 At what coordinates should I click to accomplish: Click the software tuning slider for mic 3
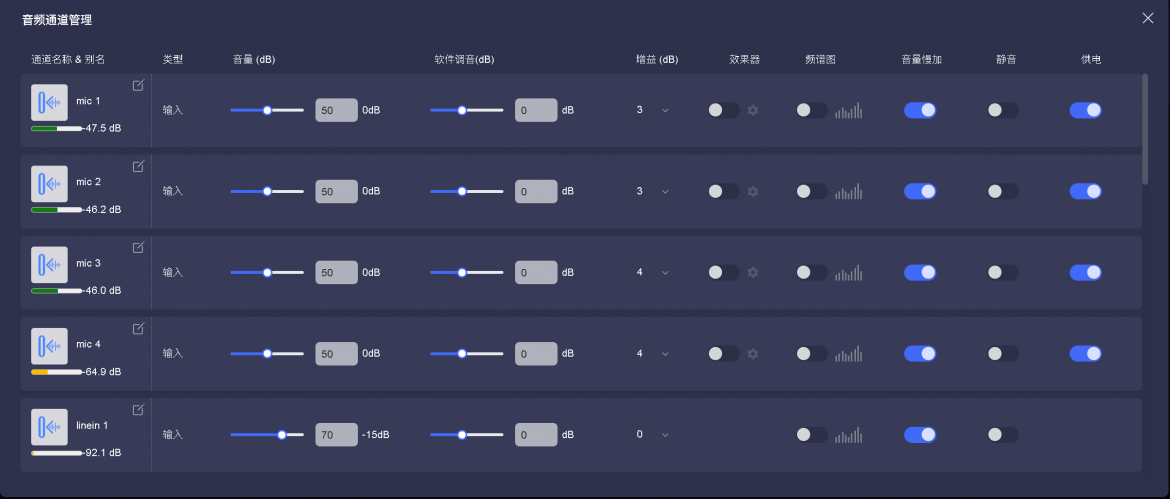(466, 272)
